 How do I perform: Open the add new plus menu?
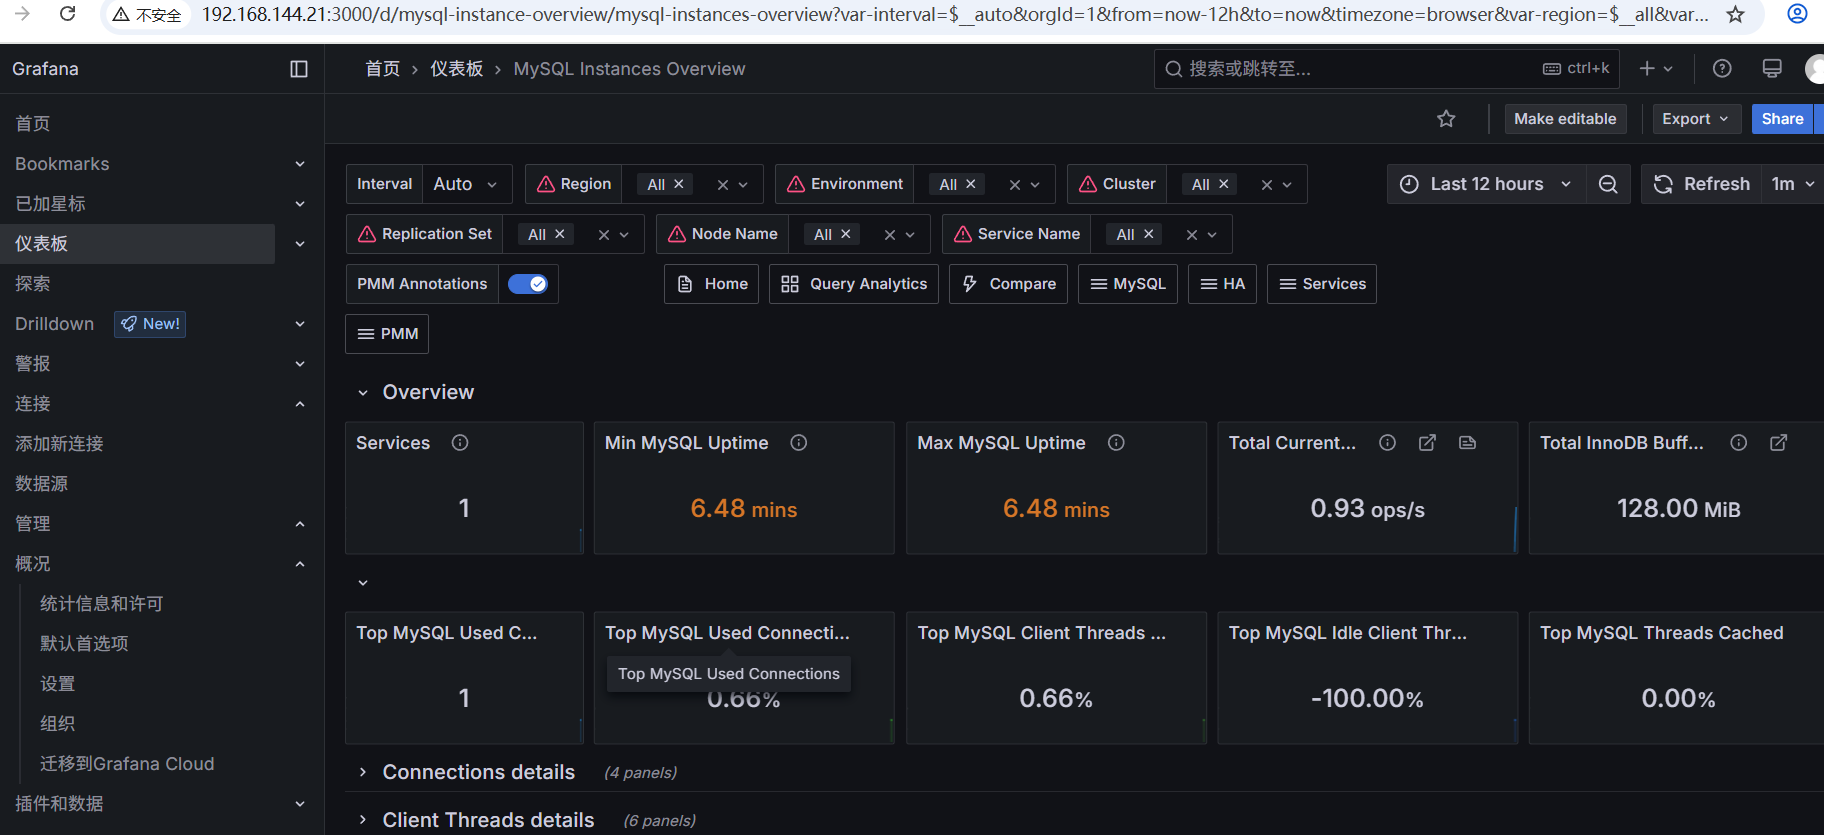[1656, 68]
